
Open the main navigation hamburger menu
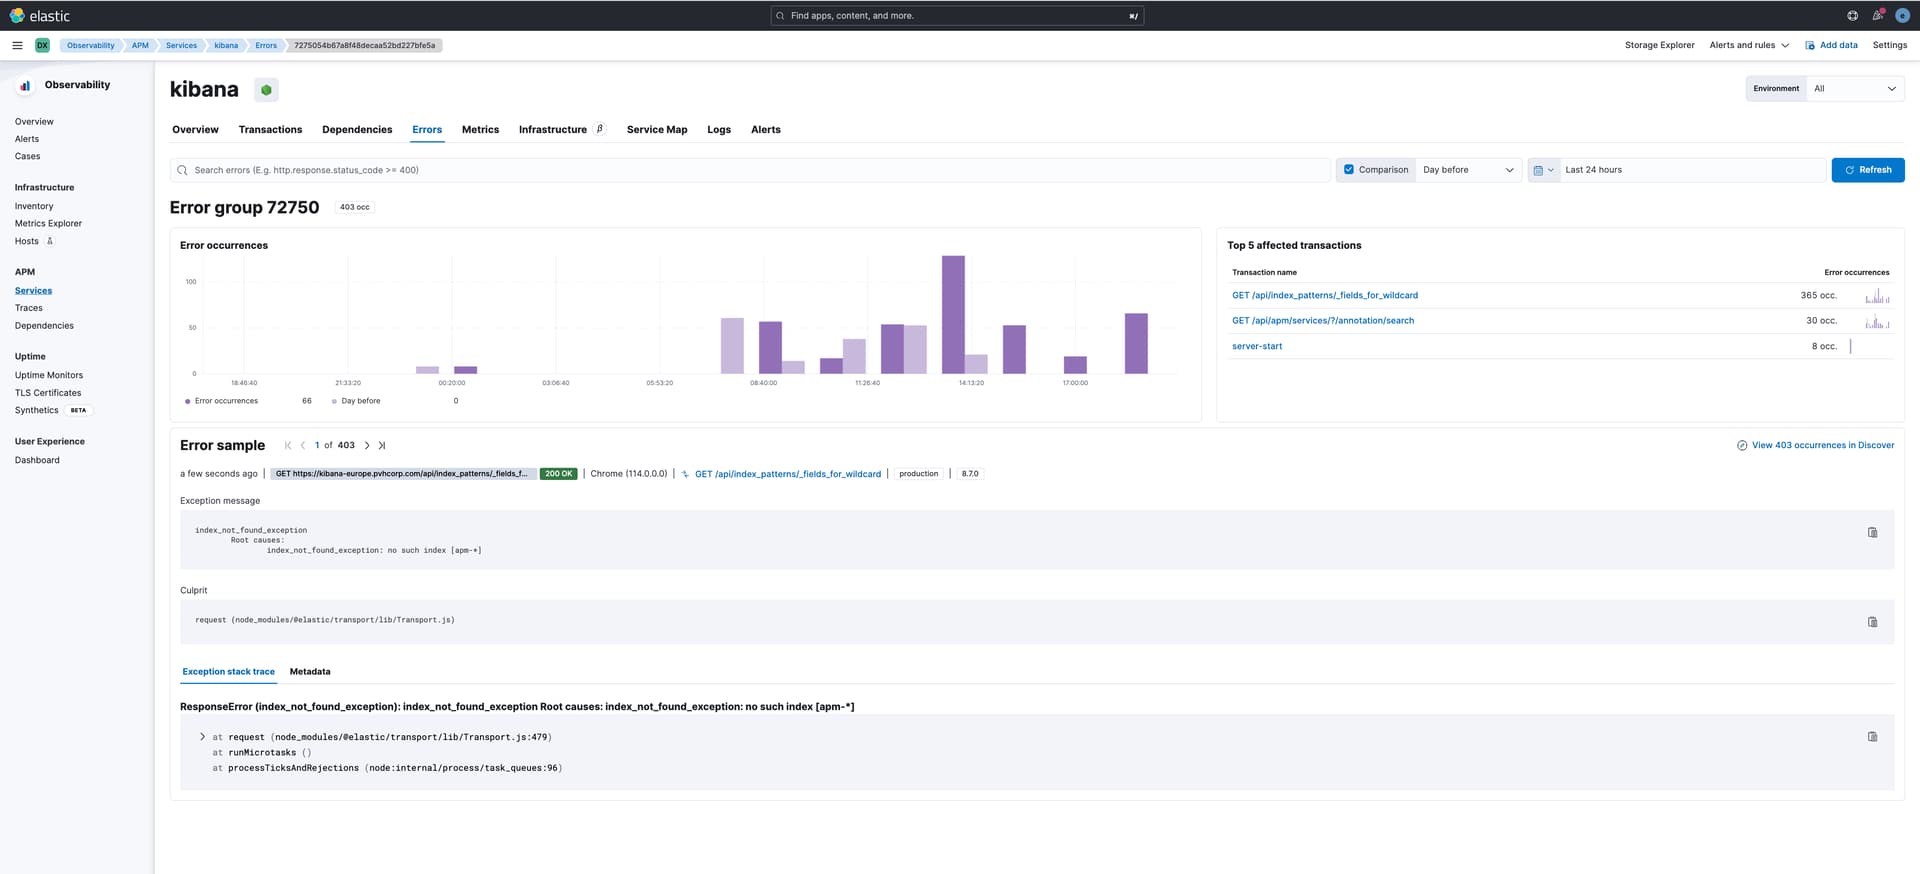17,45
